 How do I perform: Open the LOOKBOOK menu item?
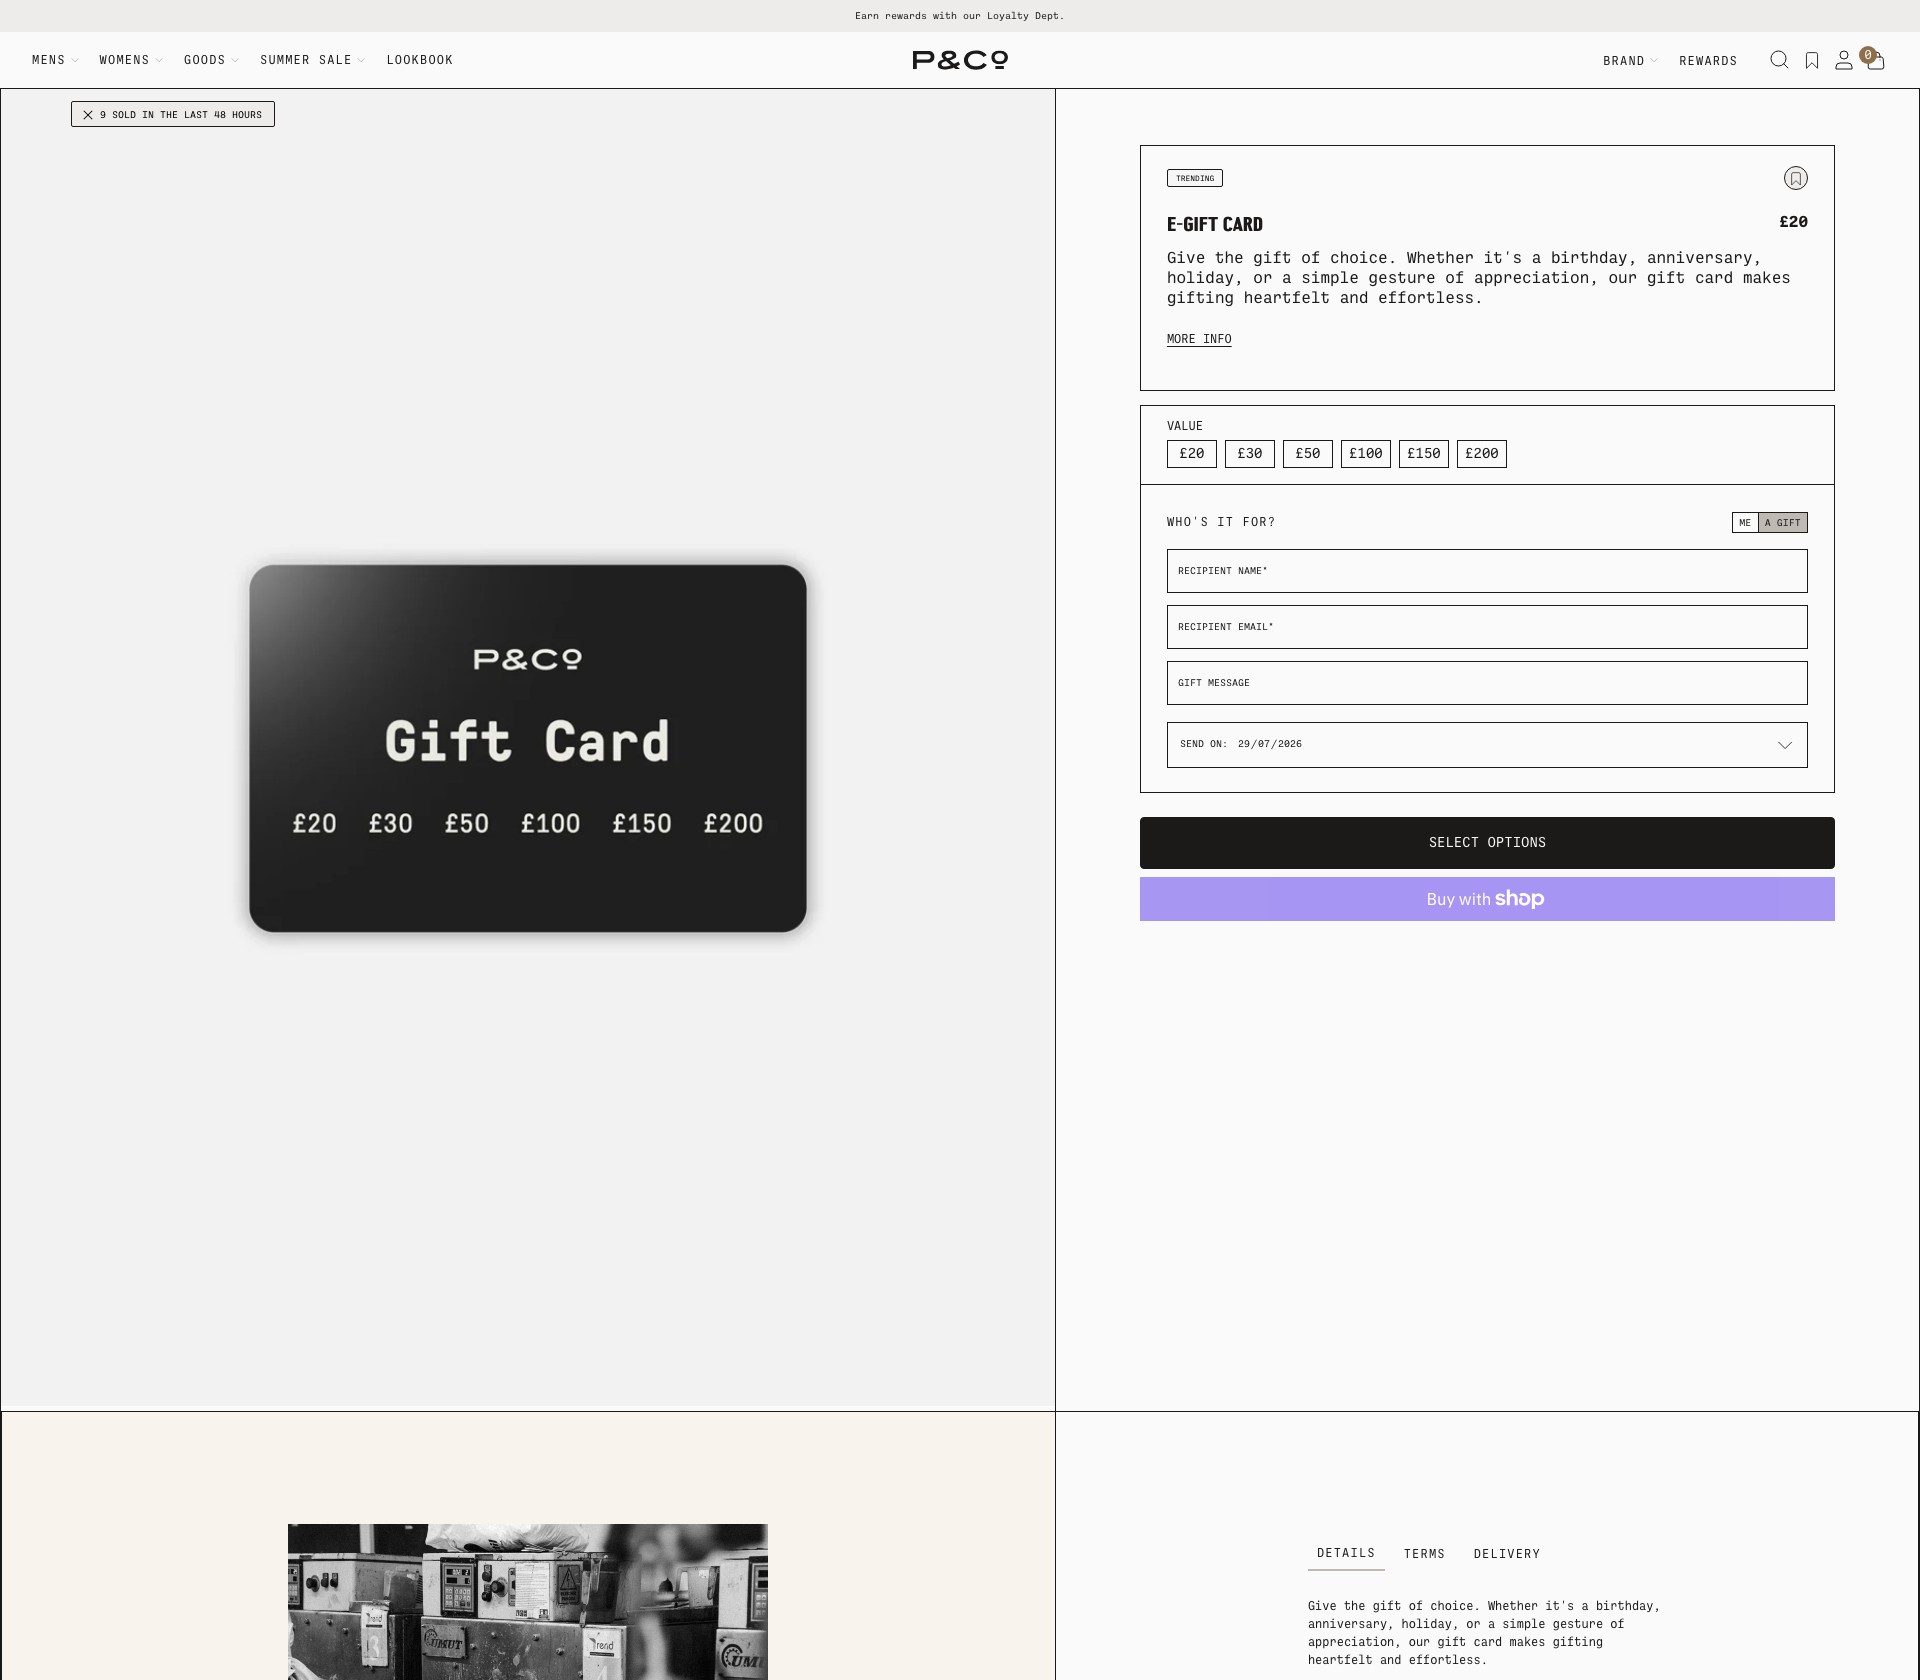pos(420,60)
